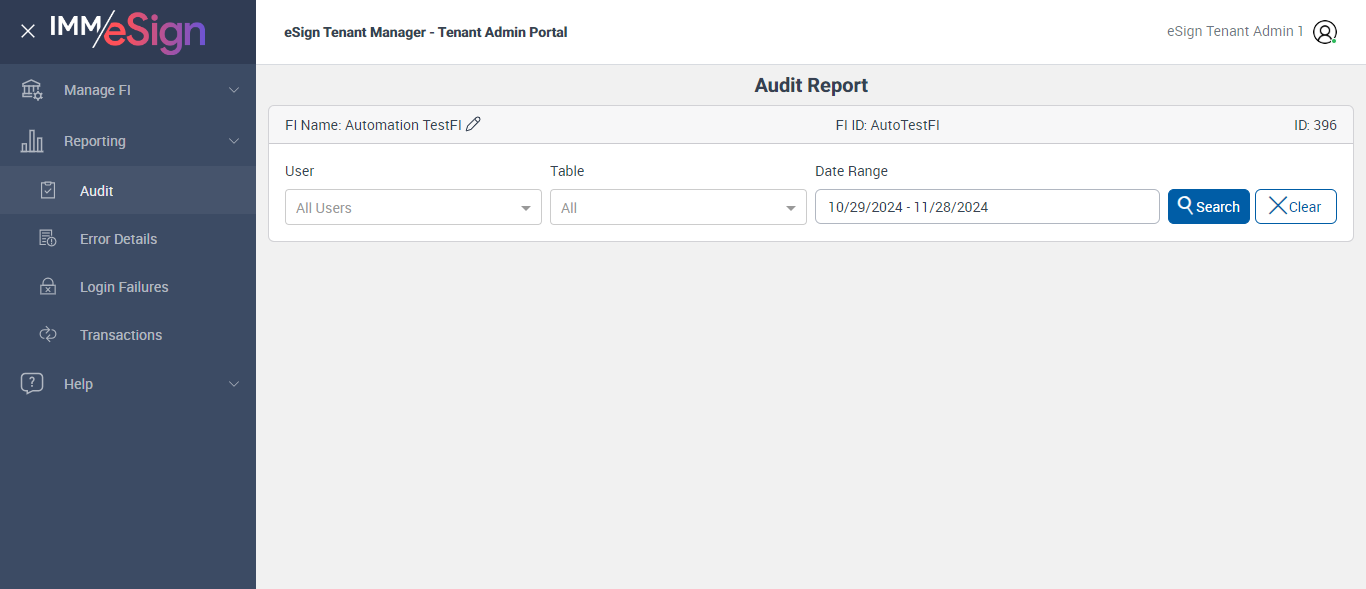Viewport: 1366px width, 589px height.
Task: Click the Manage FI bank icon
Action: (32, 90)
